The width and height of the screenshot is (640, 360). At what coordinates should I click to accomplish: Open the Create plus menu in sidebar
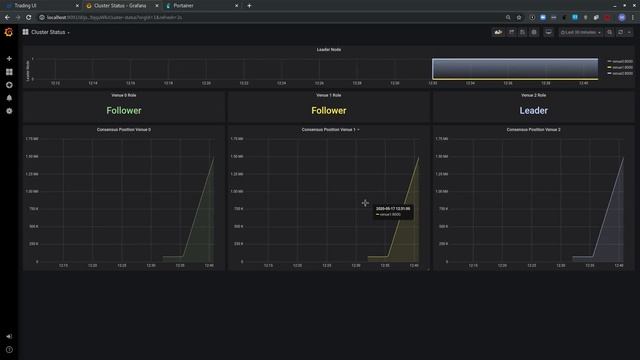point(9,59)
